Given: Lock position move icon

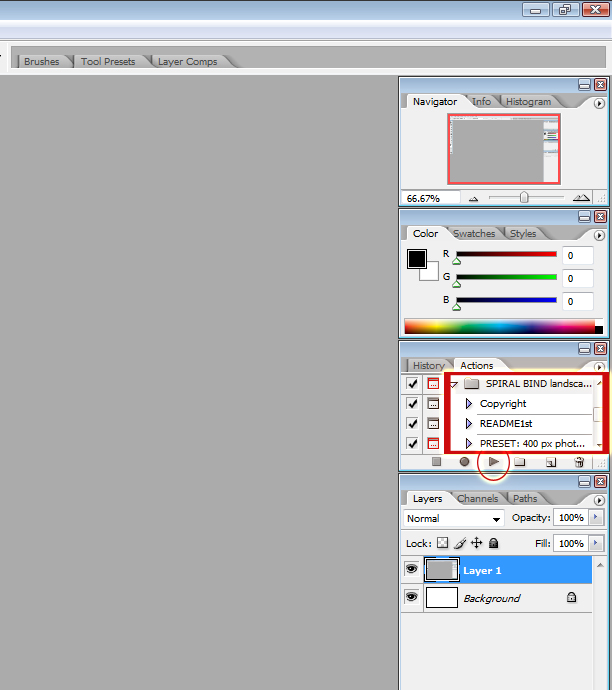Looking at the screenshot, I should [476, 543].
